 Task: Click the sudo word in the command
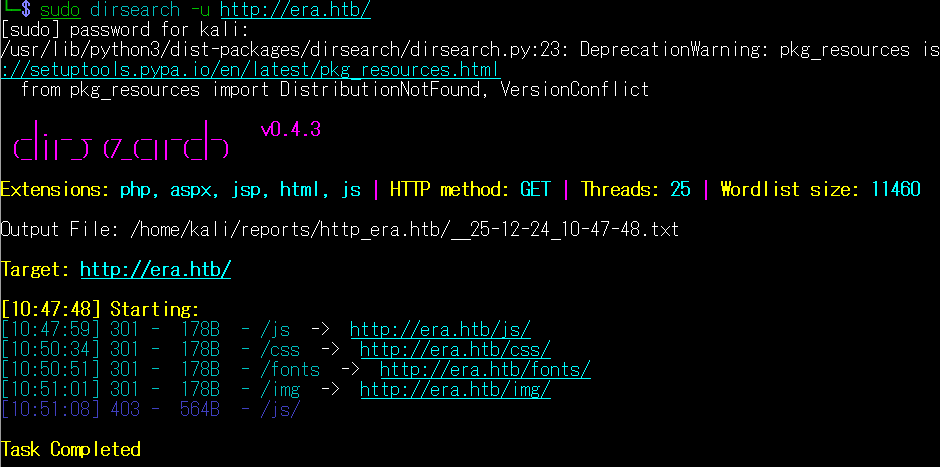pos(59,10)
